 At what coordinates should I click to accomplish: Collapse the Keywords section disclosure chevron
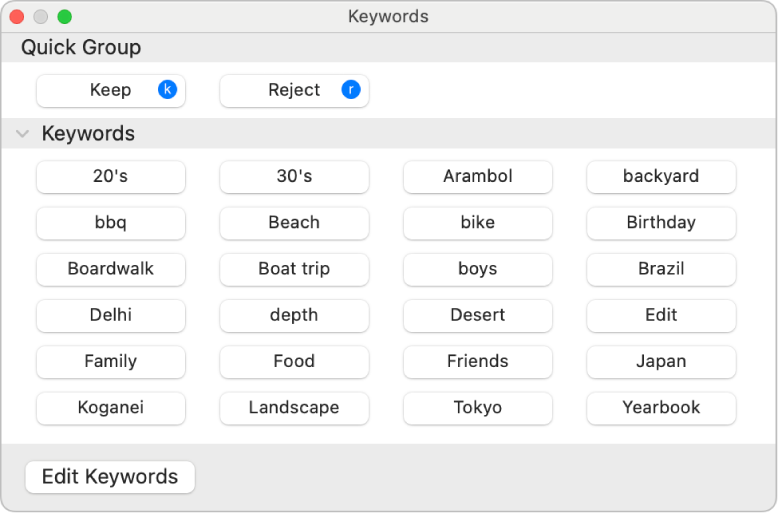(x=22, y=134)
